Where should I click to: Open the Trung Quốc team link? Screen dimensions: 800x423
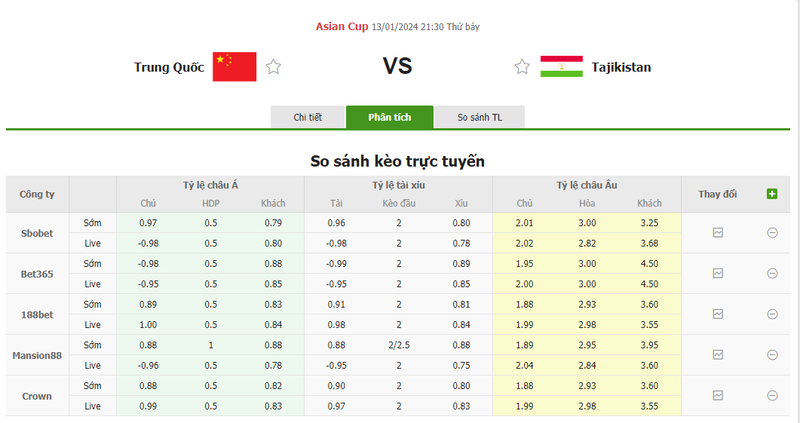pos(169,68)
